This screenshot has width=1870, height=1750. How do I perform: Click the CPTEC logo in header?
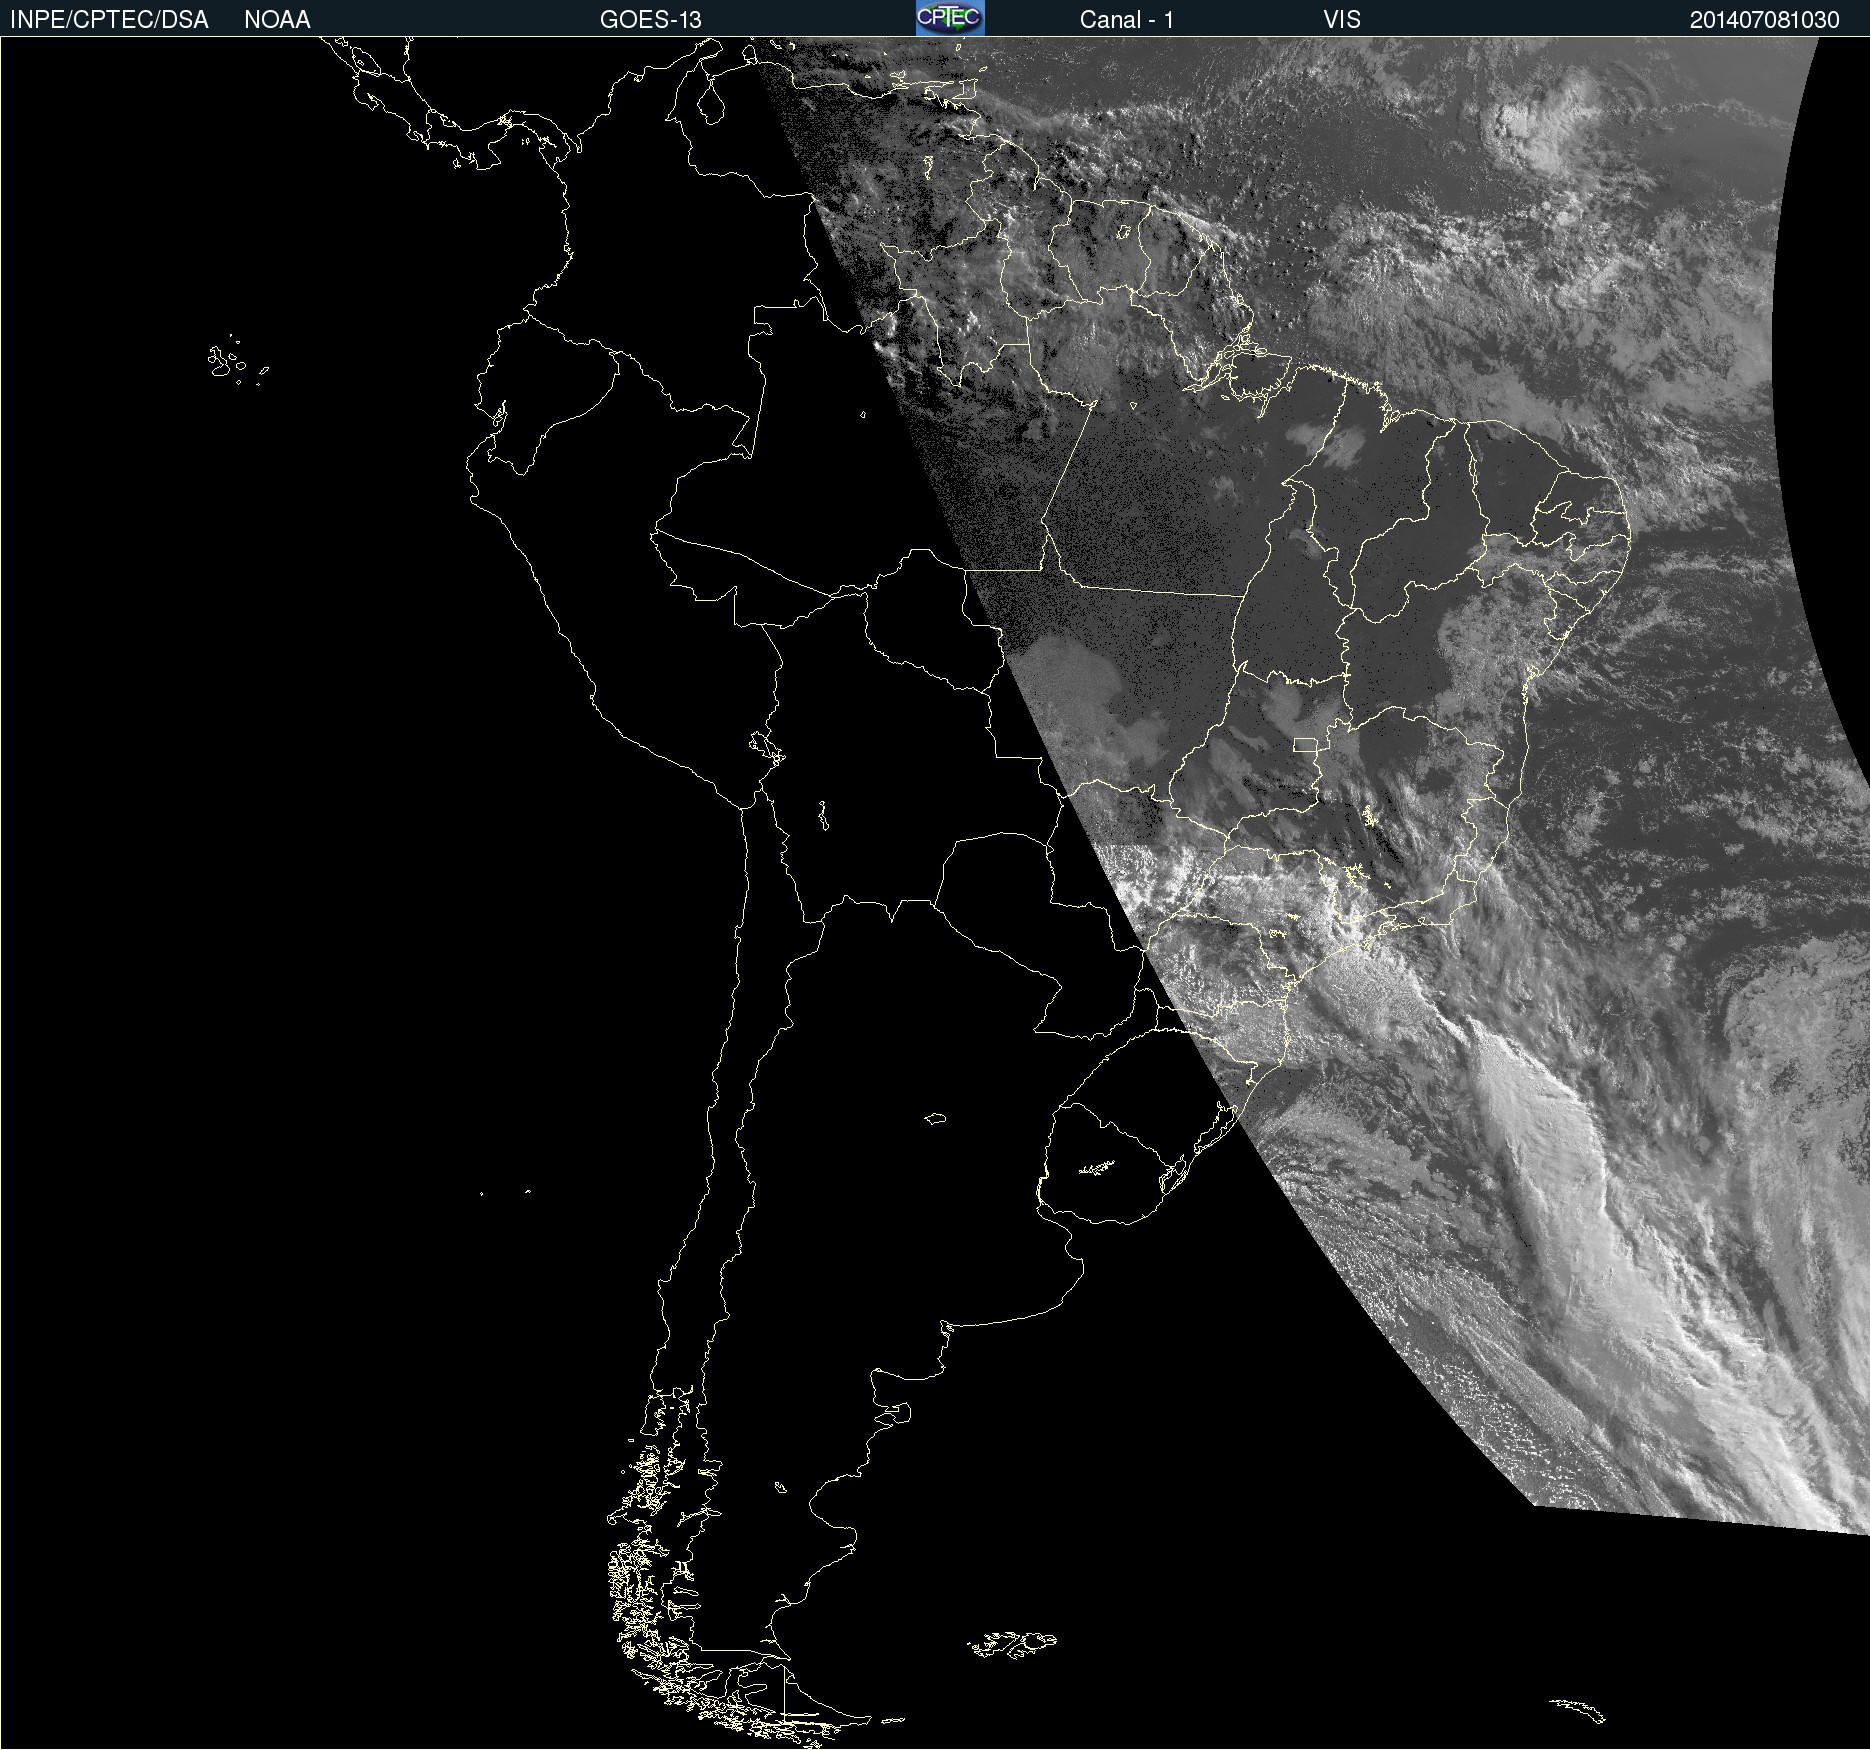tap(950, 18)
